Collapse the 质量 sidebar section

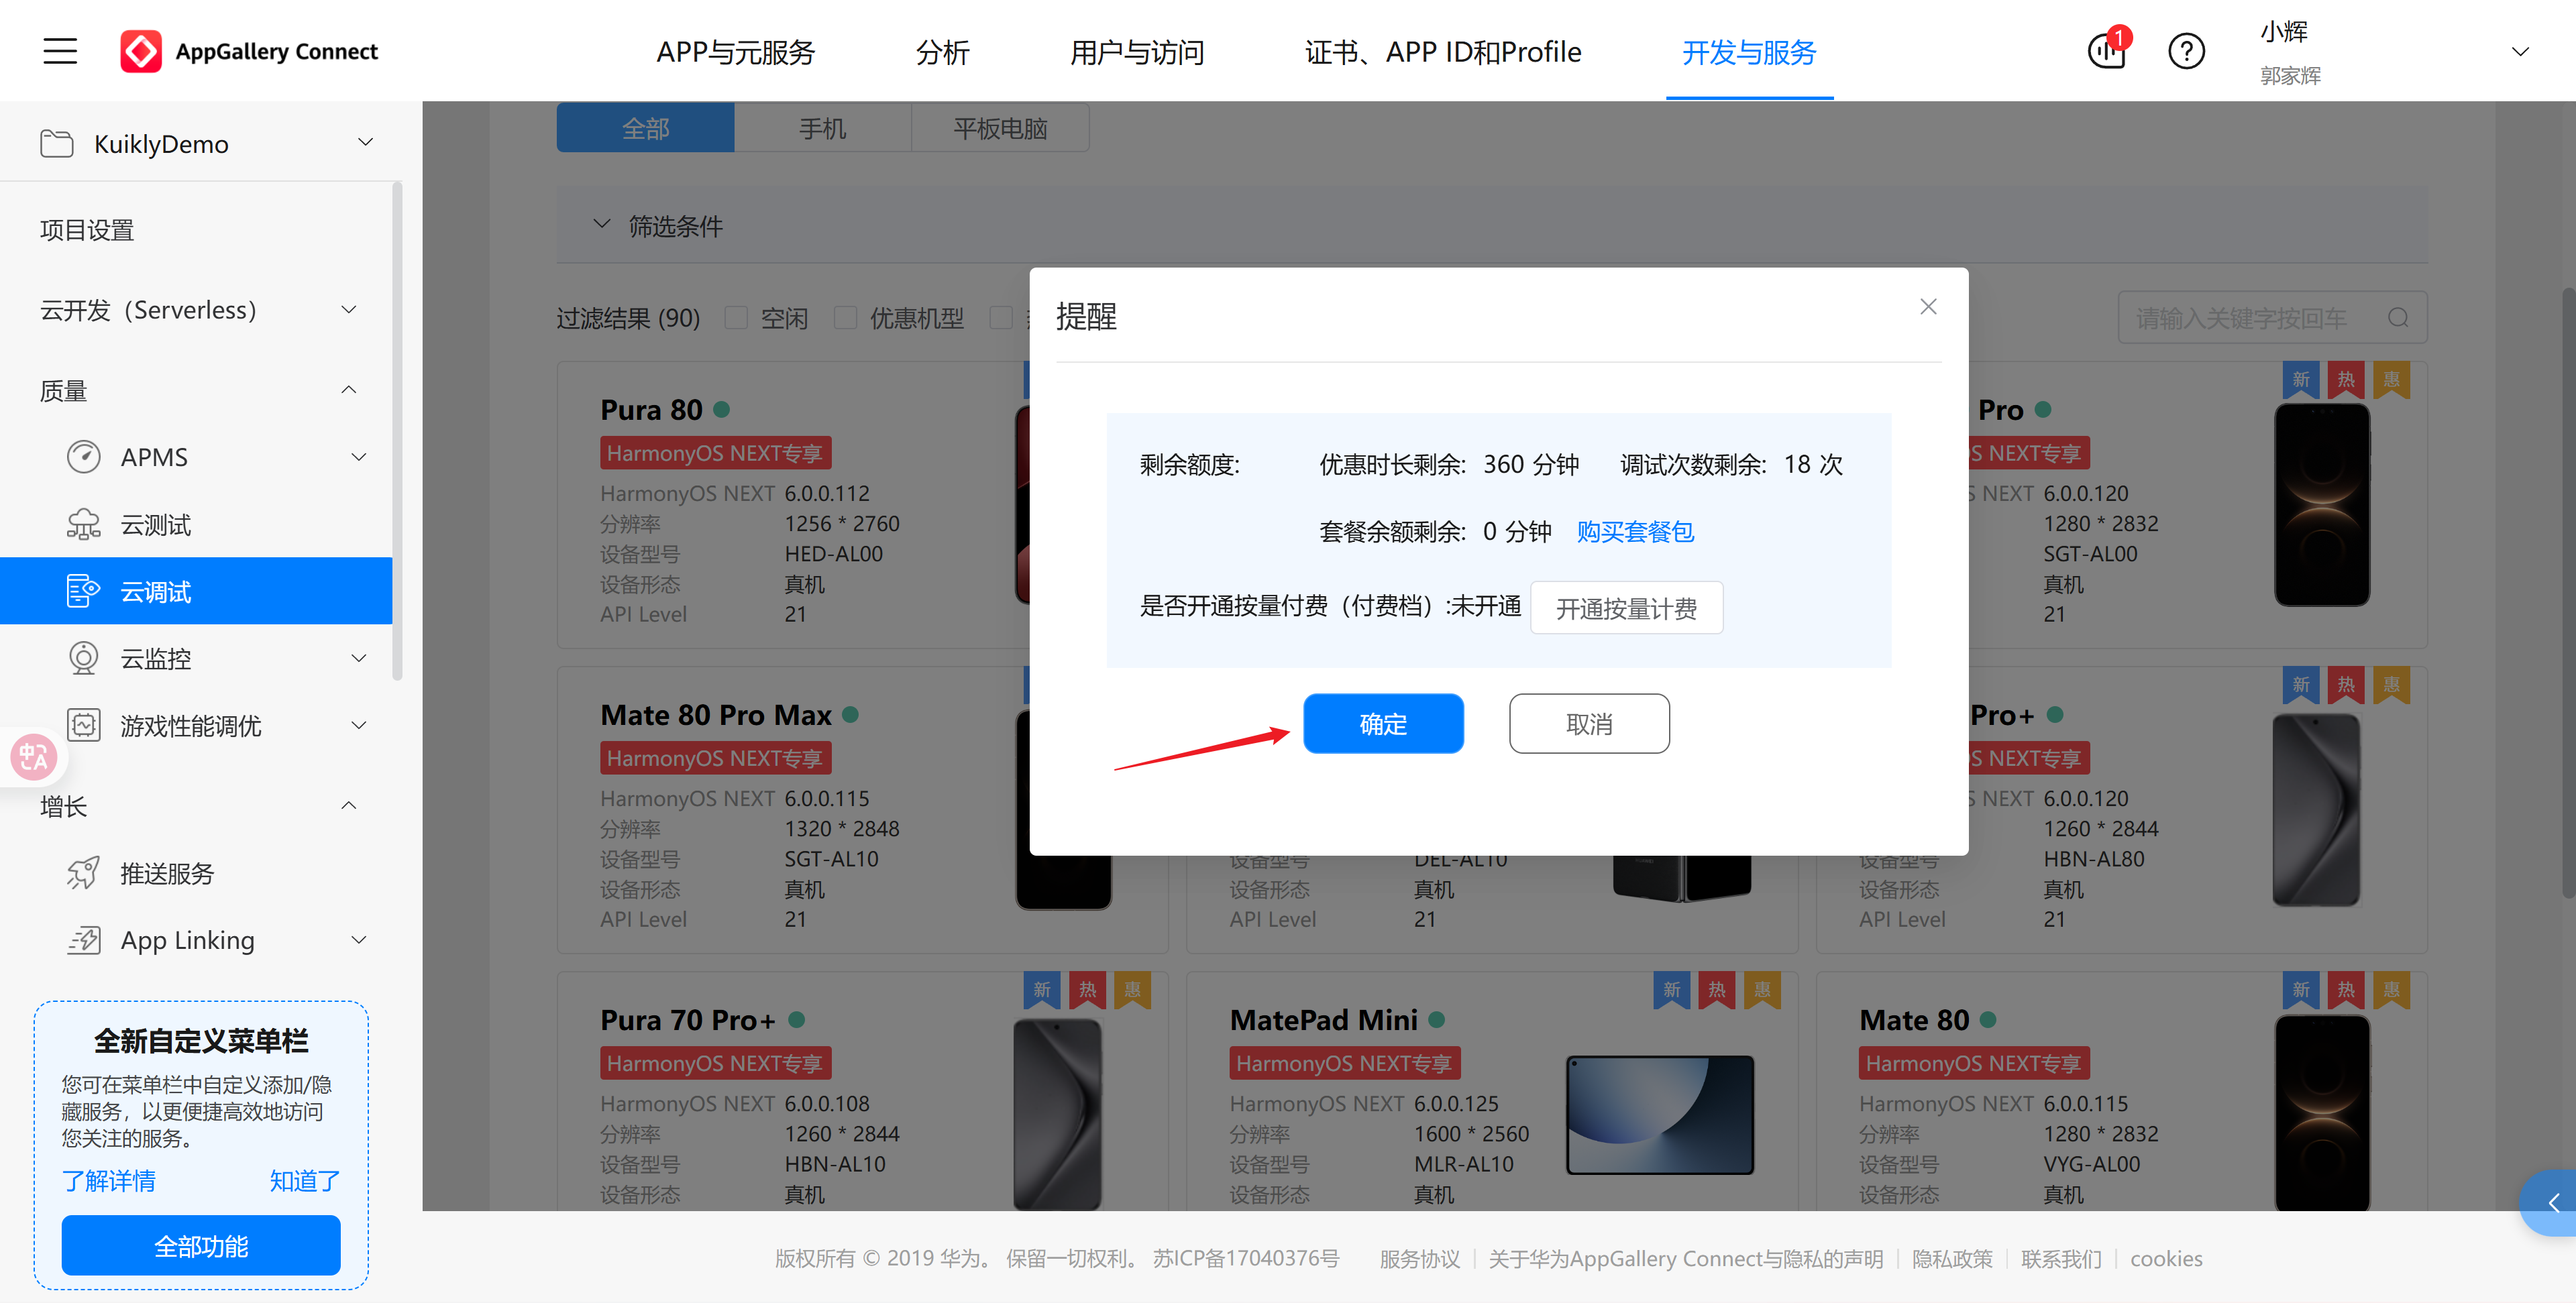click(x=348, y=389)
